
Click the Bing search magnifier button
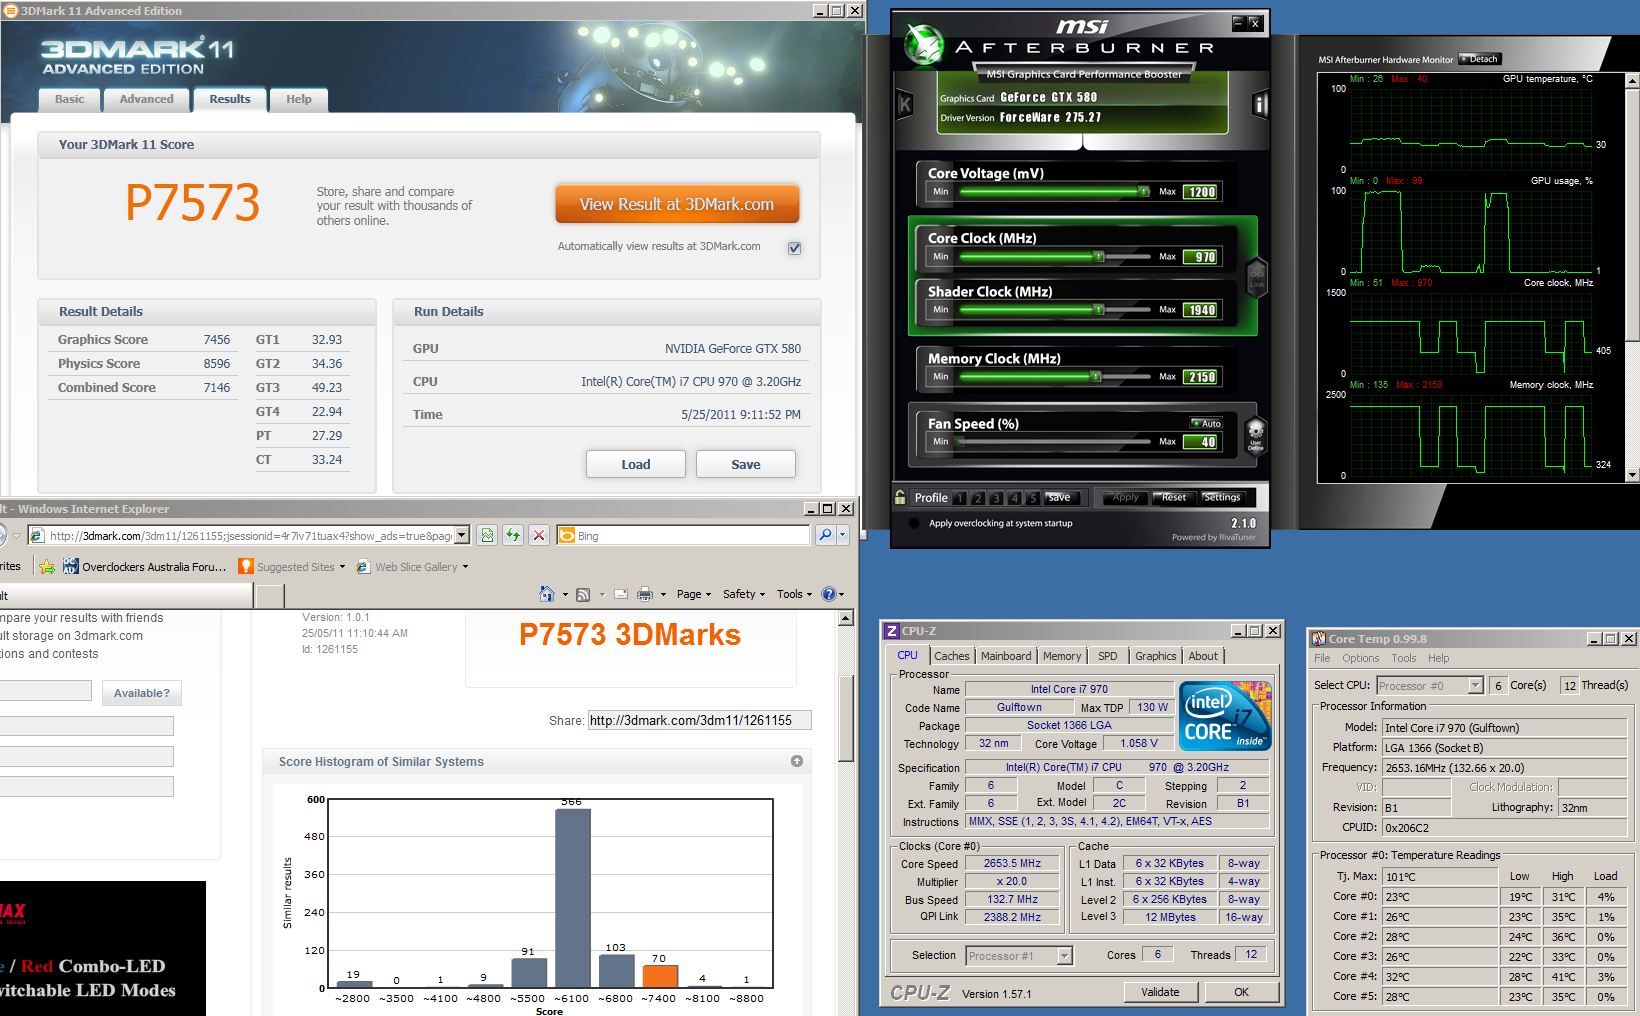click(x=825, y=535)
